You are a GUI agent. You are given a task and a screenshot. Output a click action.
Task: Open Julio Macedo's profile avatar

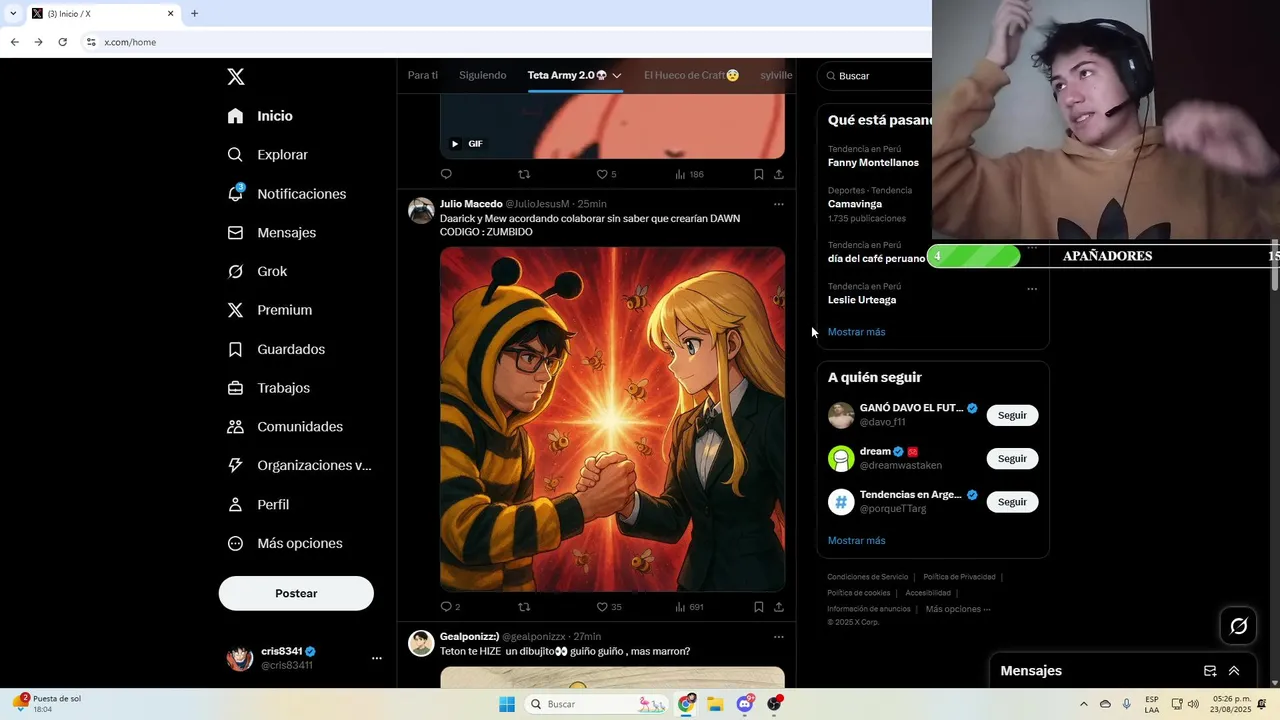pos(421,210)
